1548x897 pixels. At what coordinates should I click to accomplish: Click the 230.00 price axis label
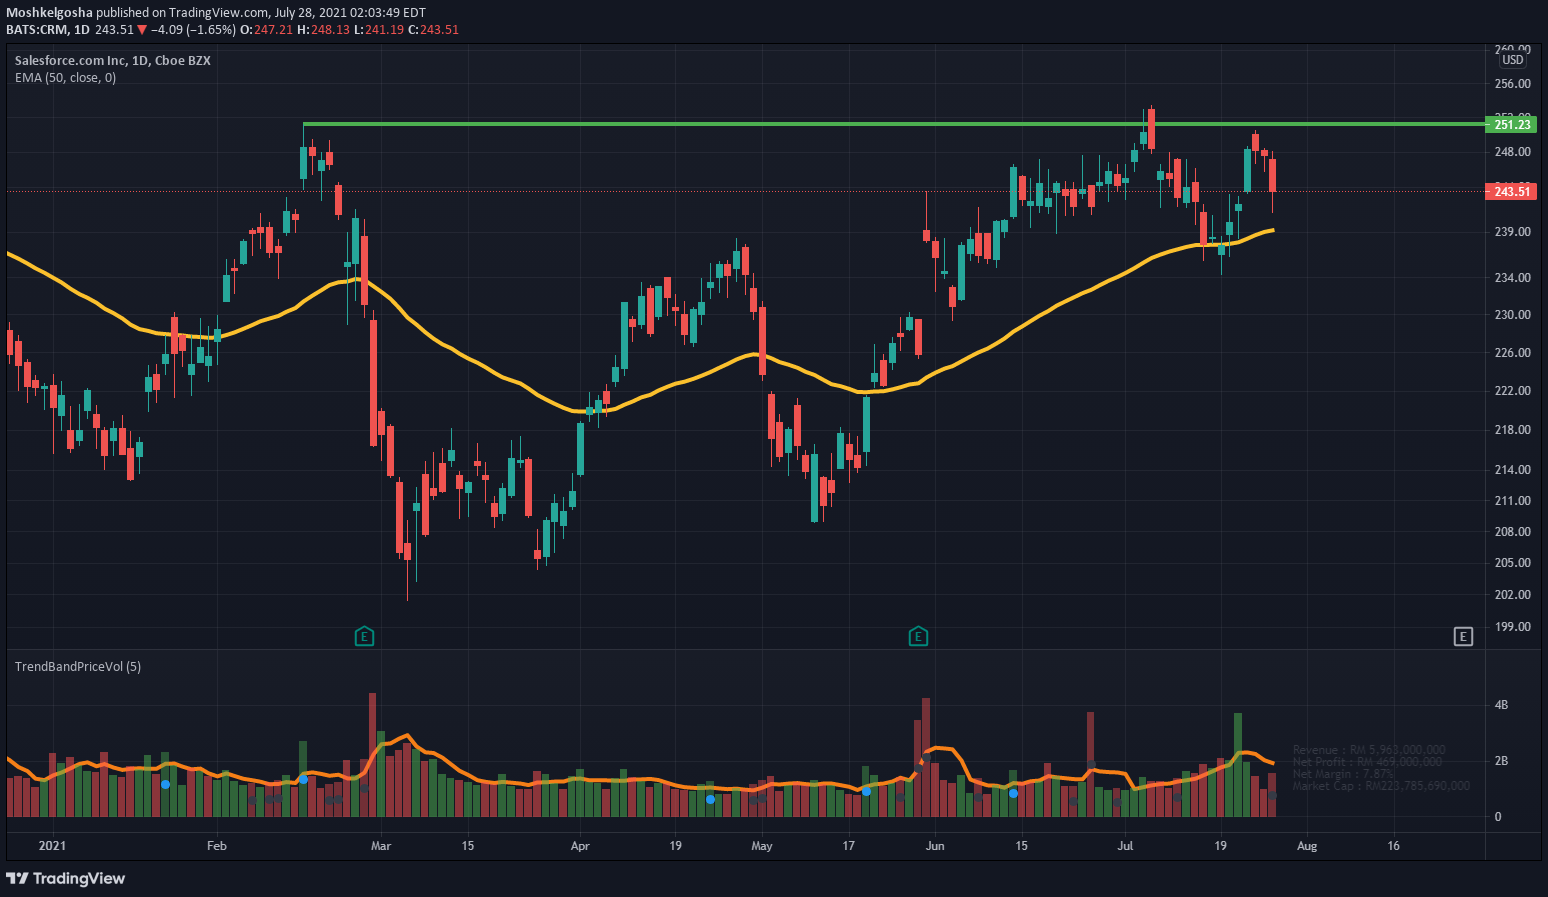(1512, 314)
